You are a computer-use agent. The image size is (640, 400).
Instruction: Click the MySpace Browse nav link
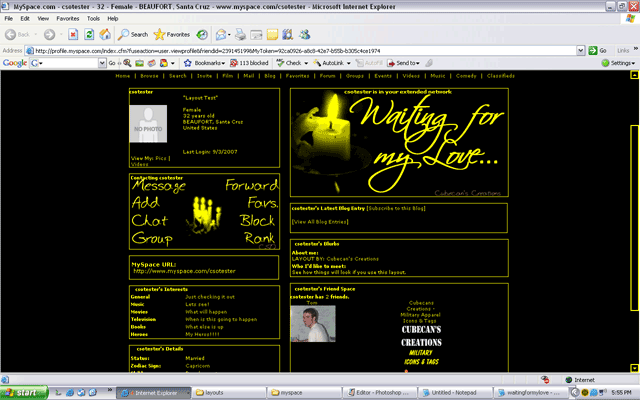coord(149,76)
